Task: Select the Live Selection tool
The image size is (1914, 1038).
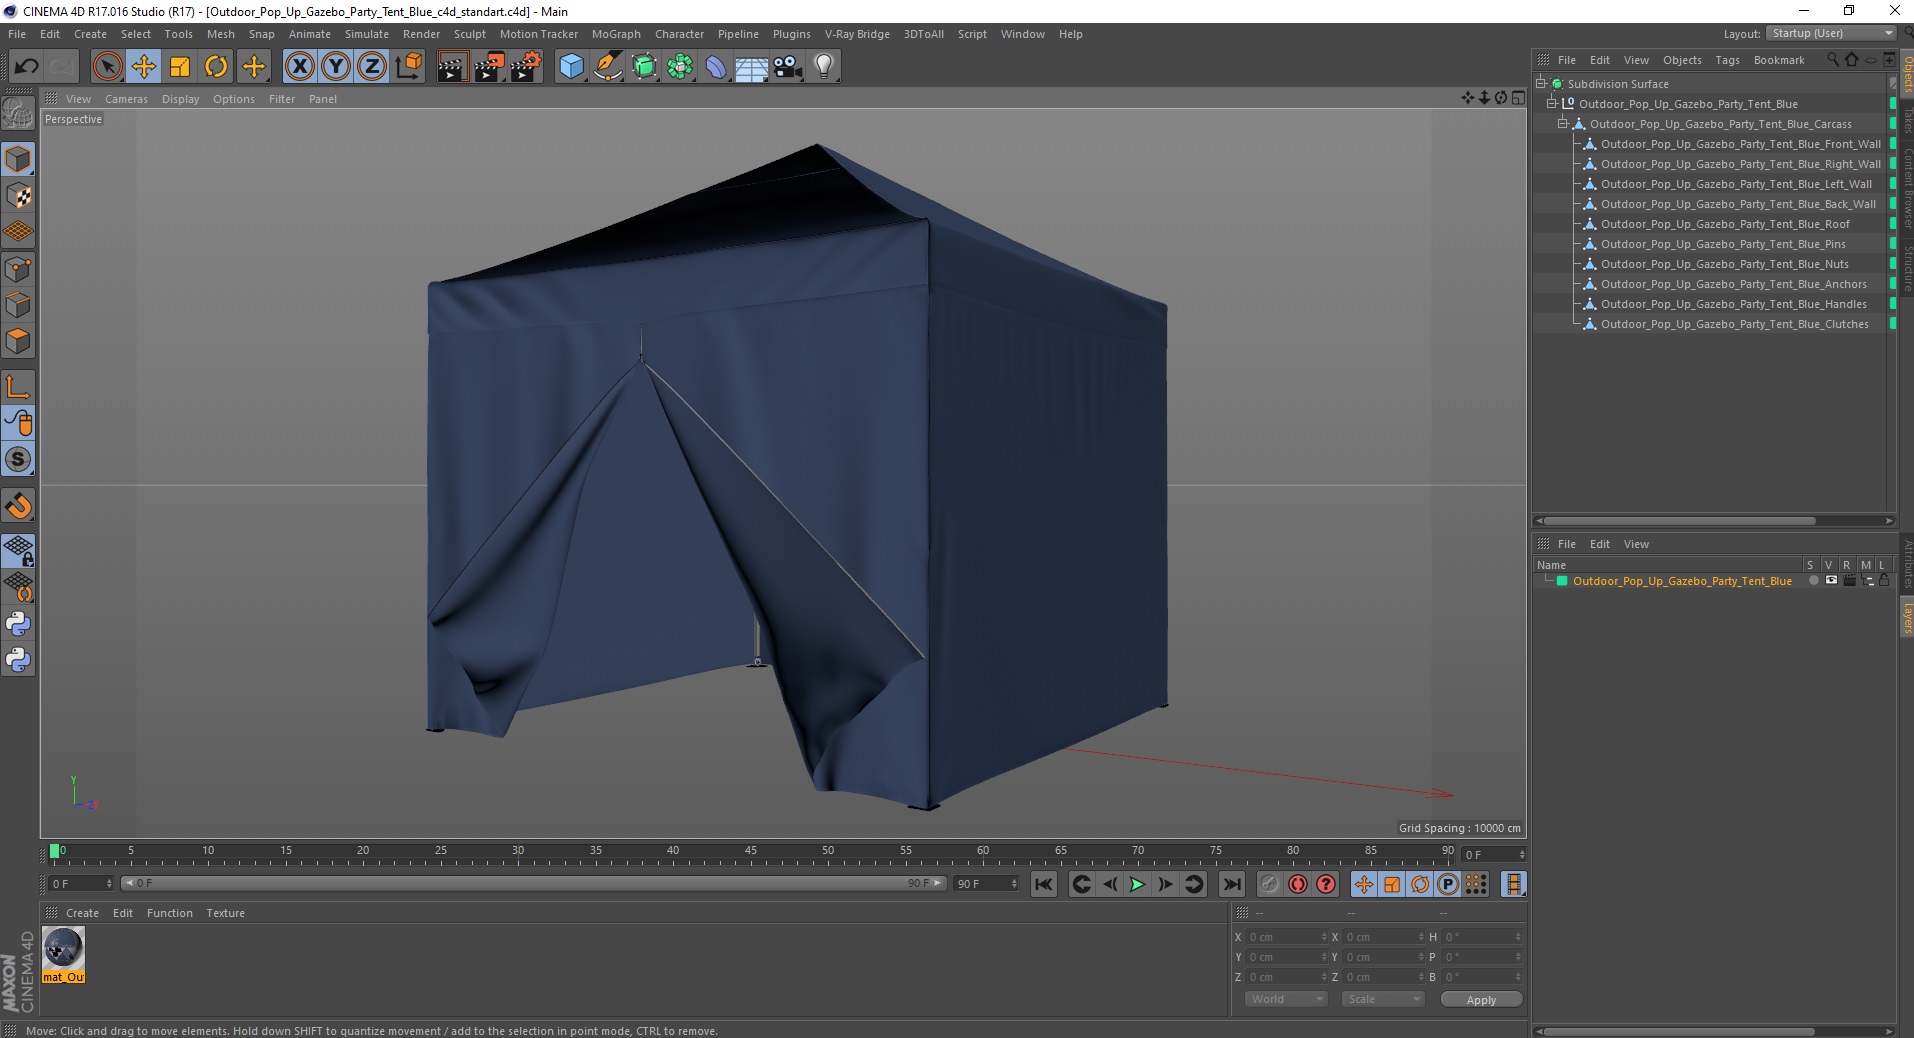Action: (107, 67)
